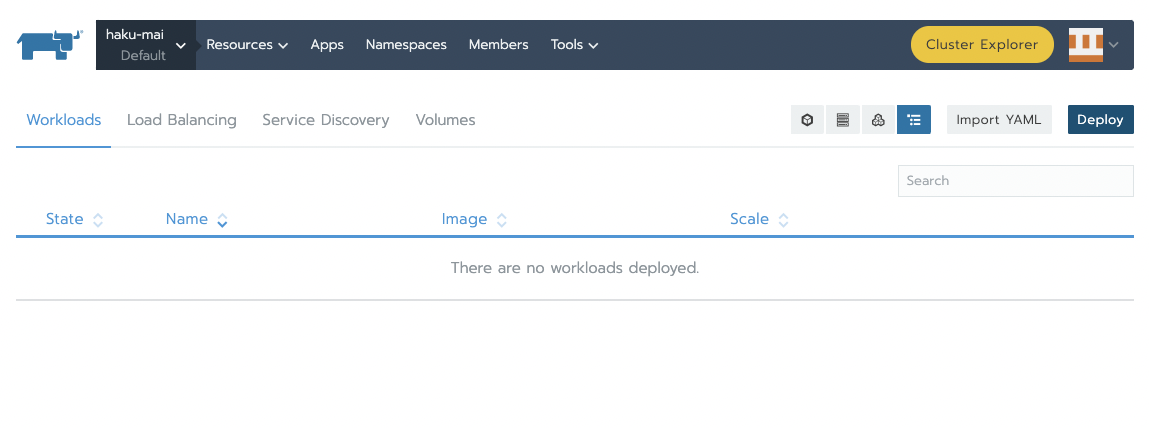
Task: Open the Service Discovery tab
Action: (326, 120)
